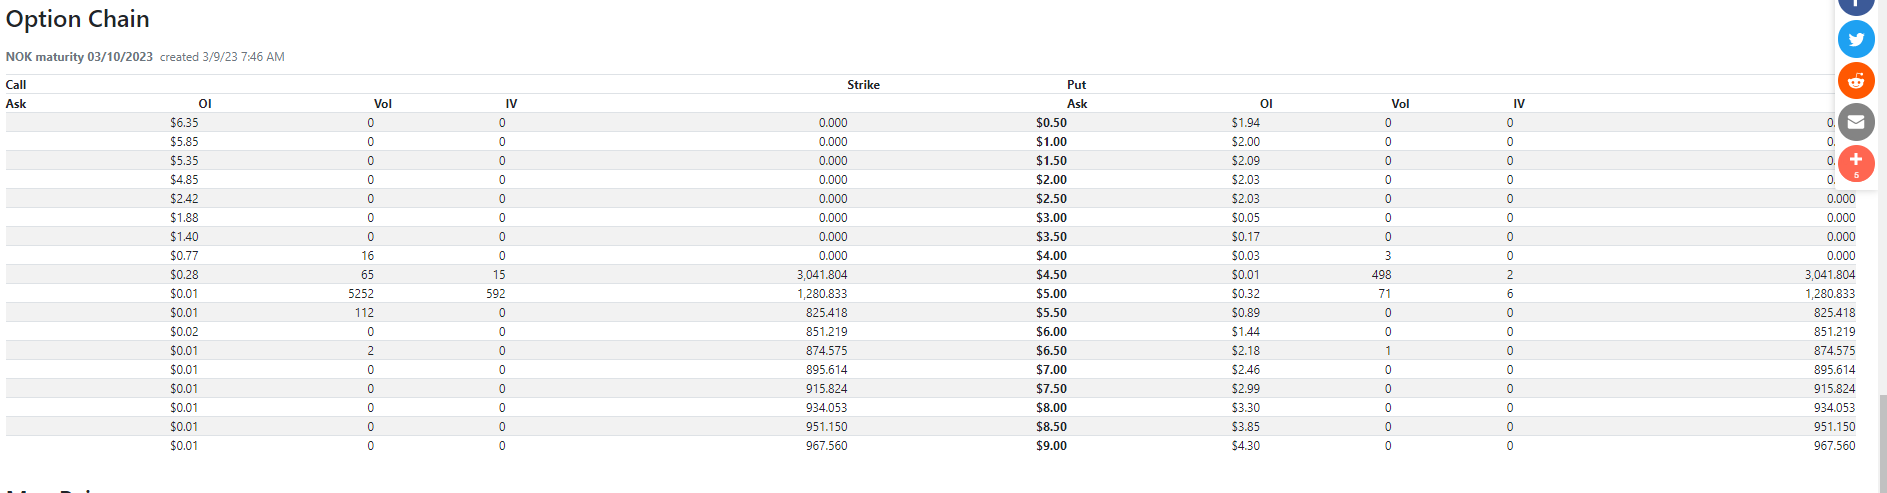Click the $5.00 strike price
This screenshot has width=1887, height=493.
[x=1051, y=294]
